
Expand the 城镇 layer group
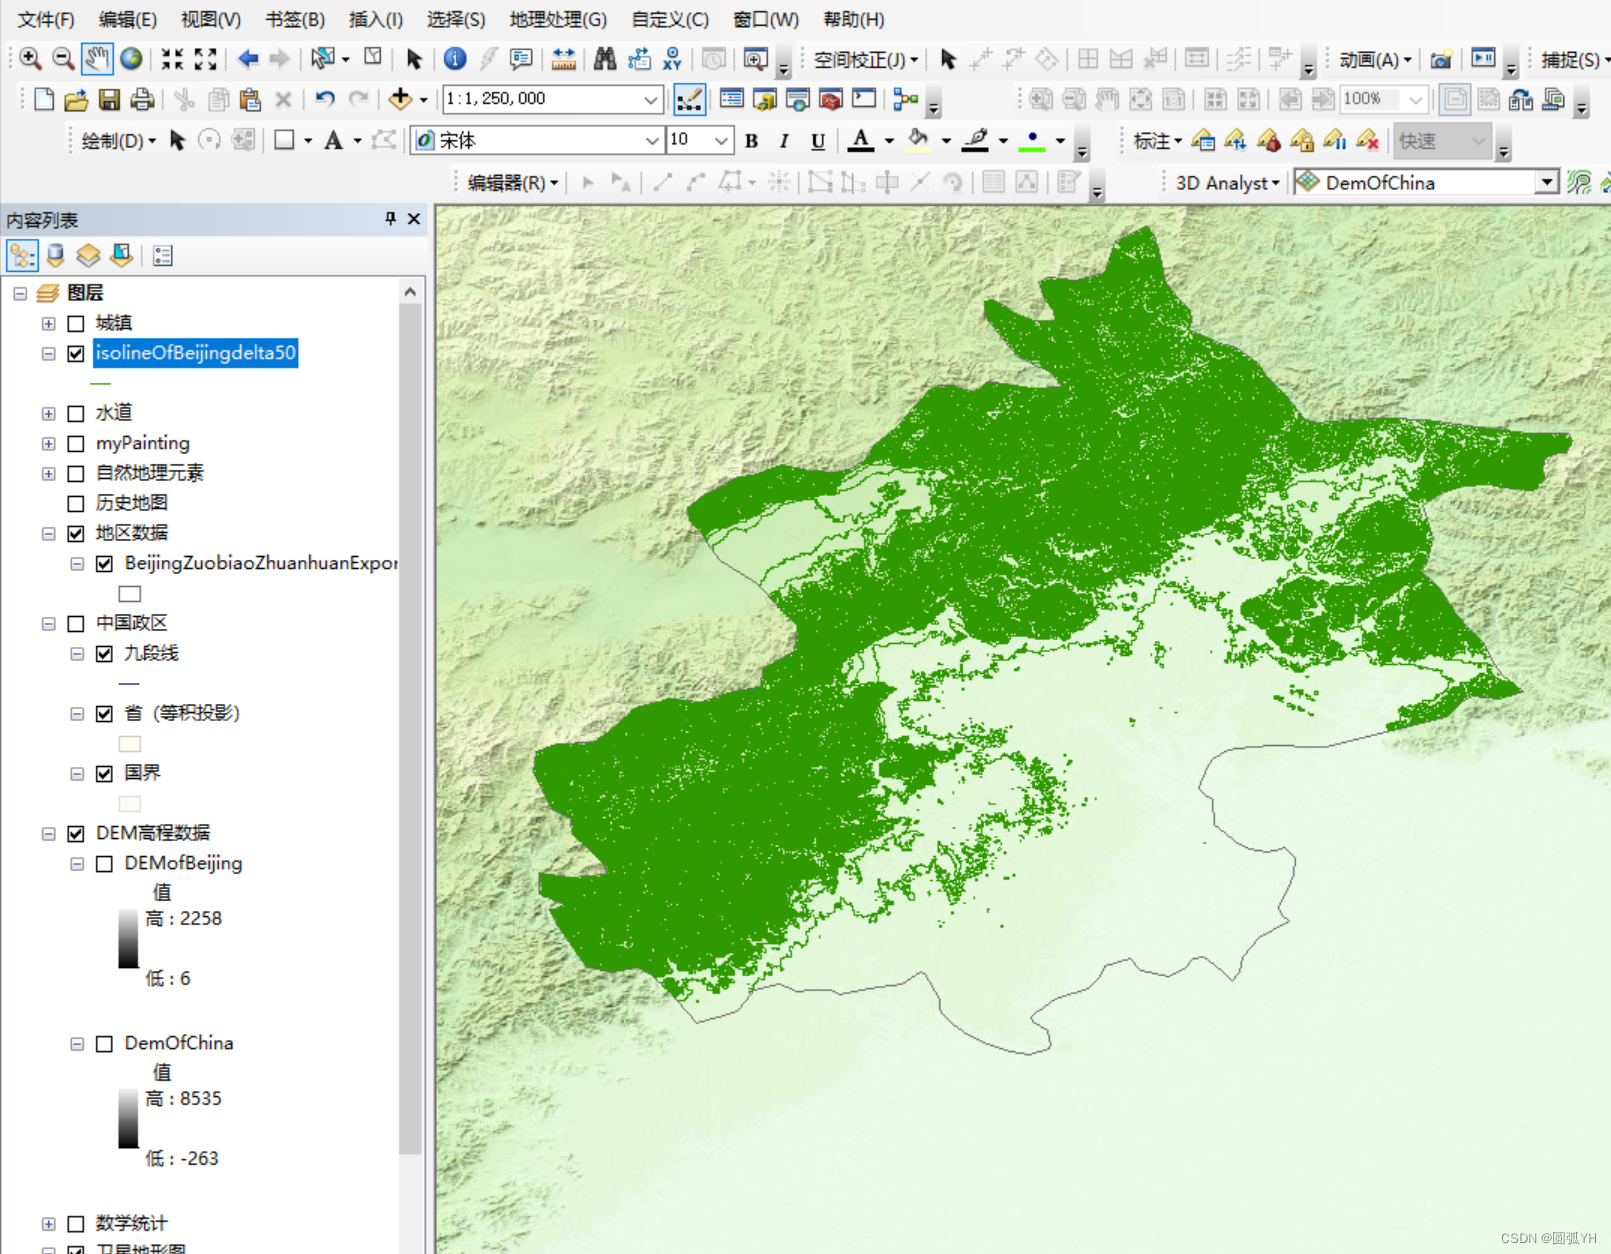(x=48, y=323)
